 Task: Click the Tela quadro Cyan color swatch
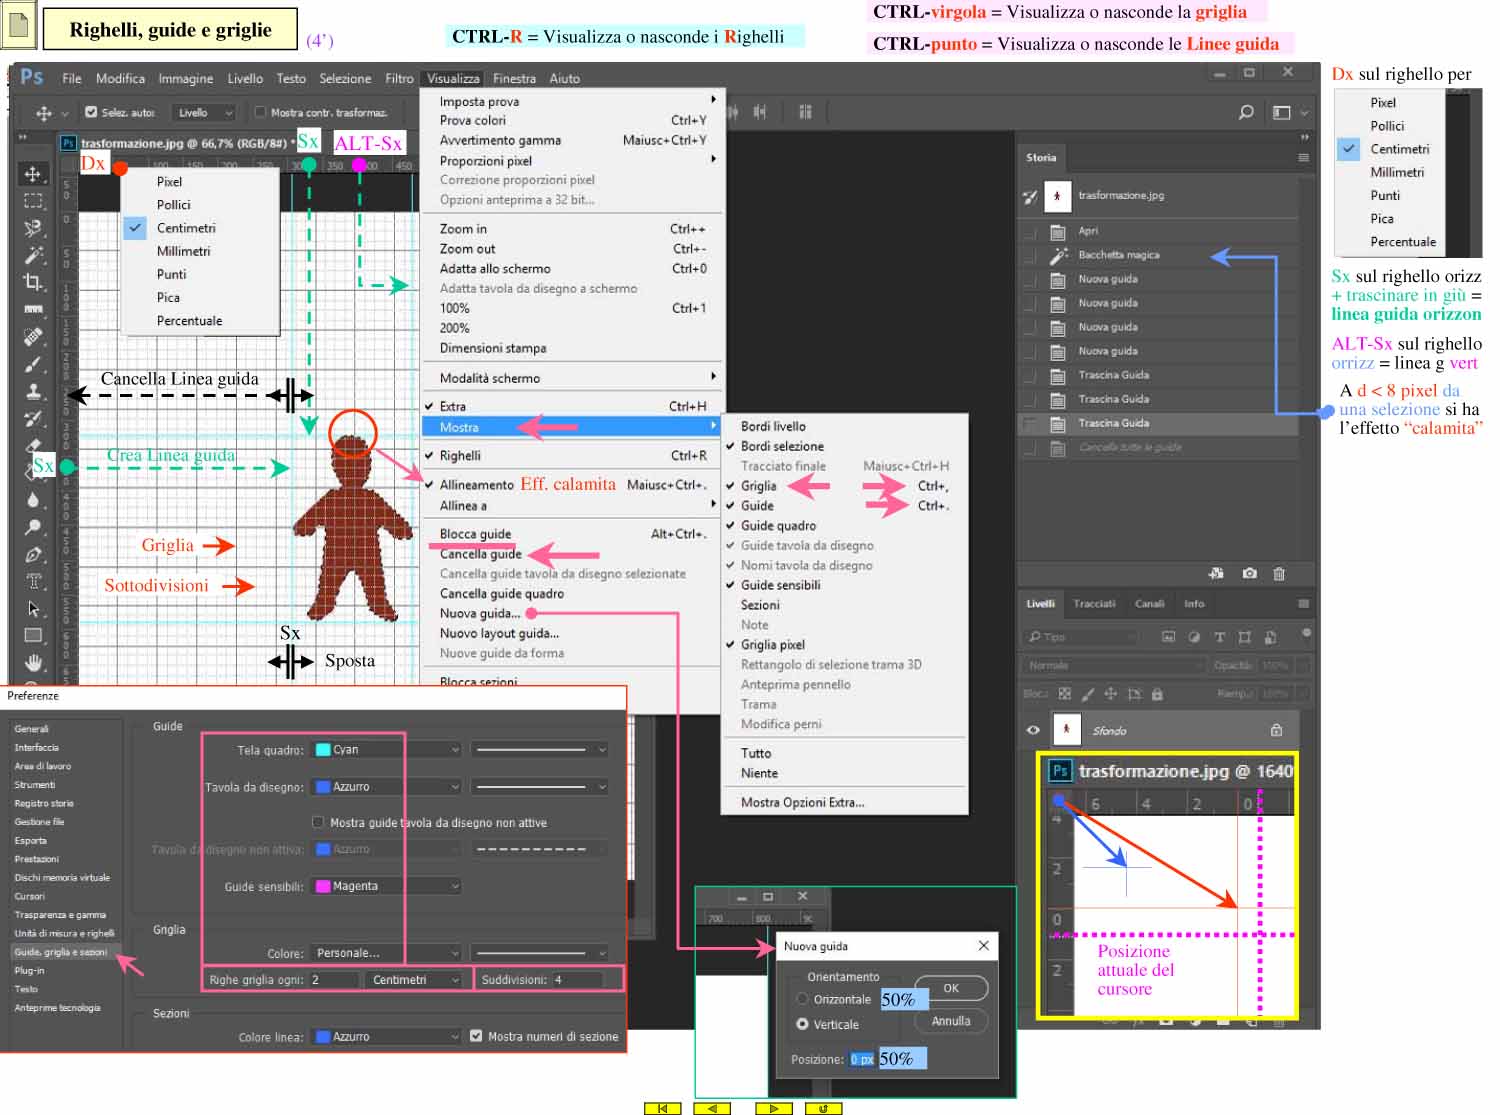[323, 749]
